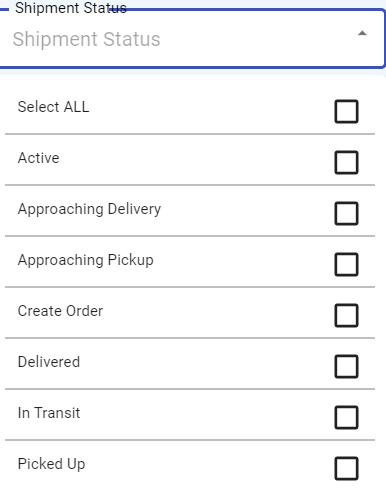
Task: Click the Shipment Status placeholder field
Action: [x=86, y=39]
